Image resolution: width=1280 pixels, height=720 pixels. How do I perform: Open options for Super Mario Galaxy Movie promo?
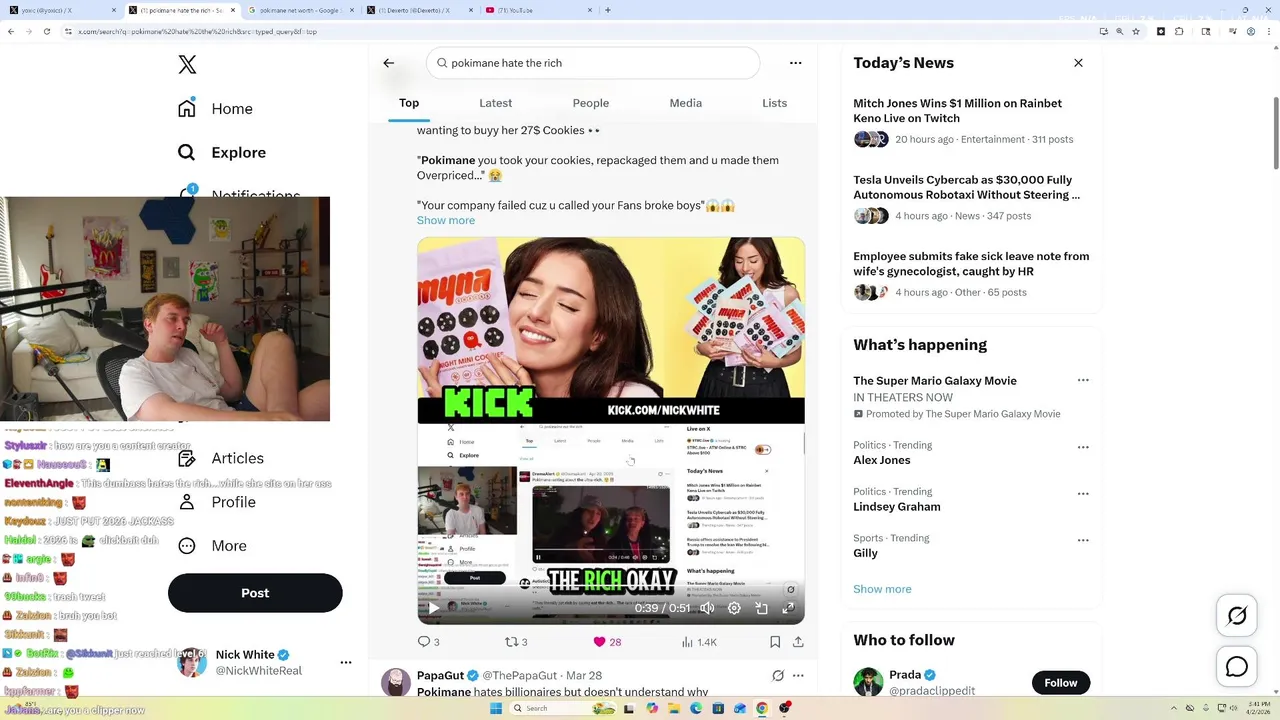1083,381
